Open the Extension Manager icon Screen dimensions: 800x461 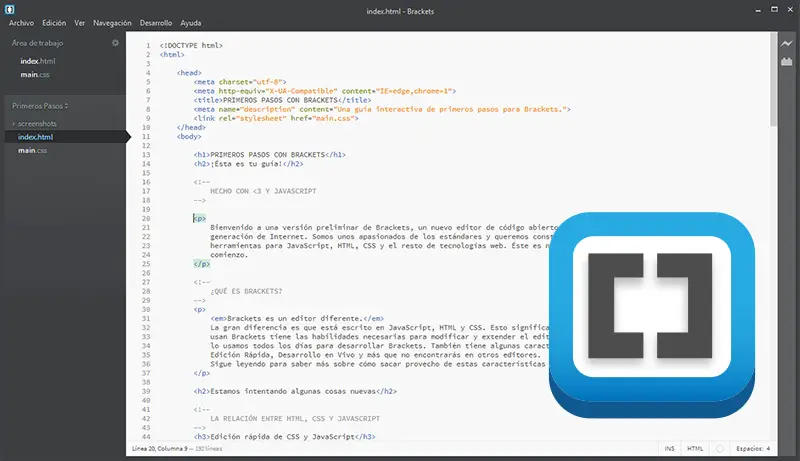[x=786, y=62]
